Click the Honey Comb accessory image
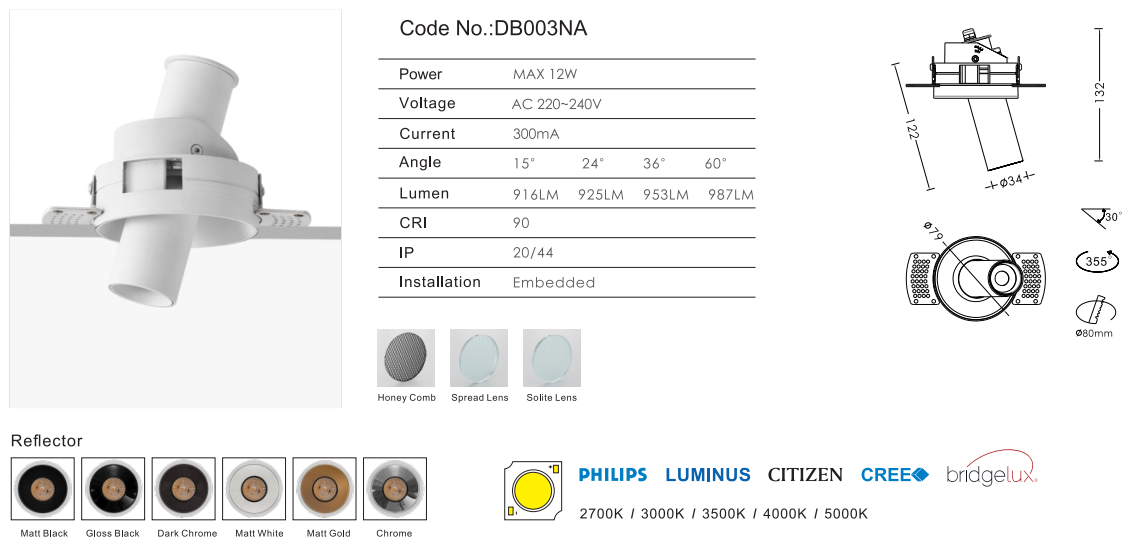 pos(406,358)
